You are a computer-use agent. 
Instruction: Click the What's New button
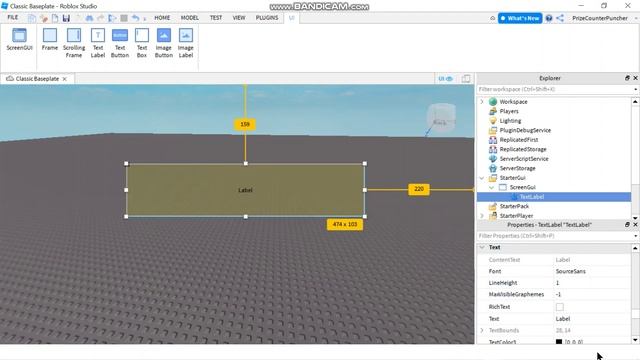pos(520,18)
